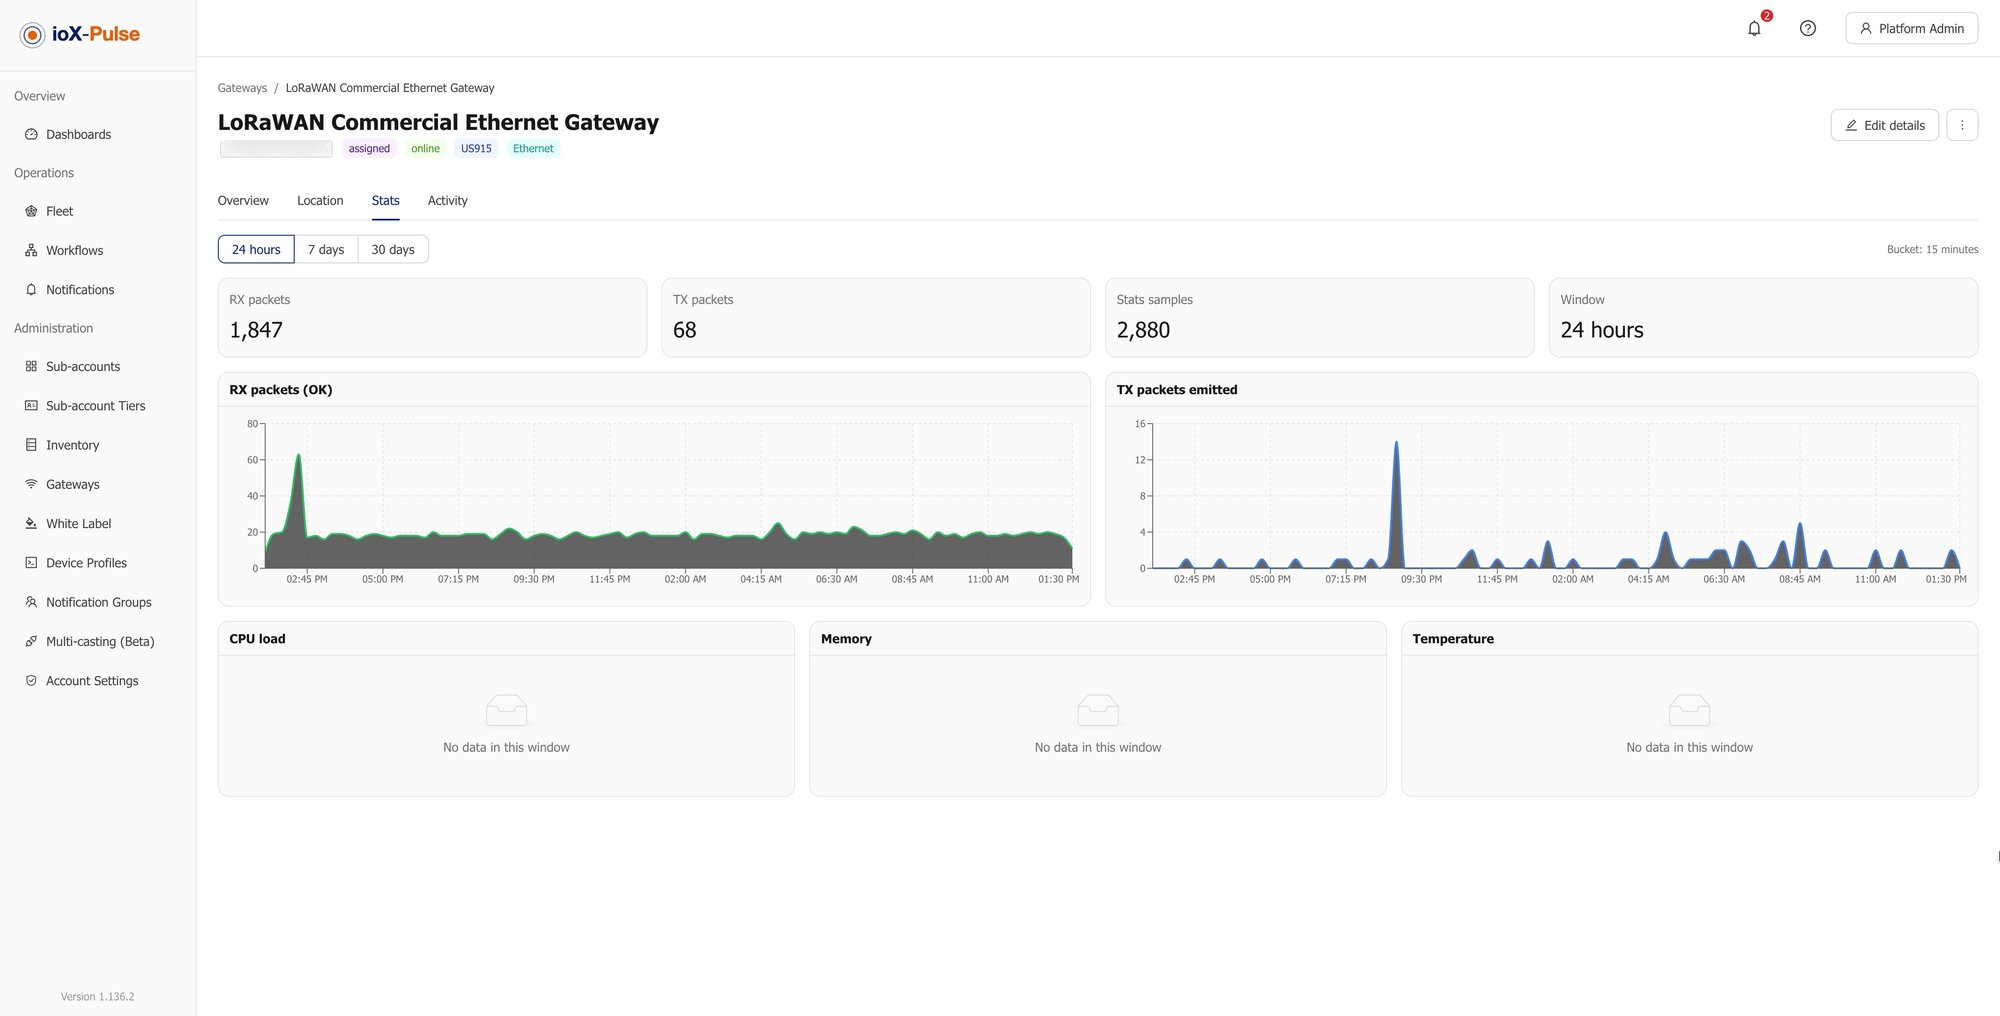The image size is (2000, 1016).
Task: Click the Device Profiles icon
Action: (x=31, y=563)
